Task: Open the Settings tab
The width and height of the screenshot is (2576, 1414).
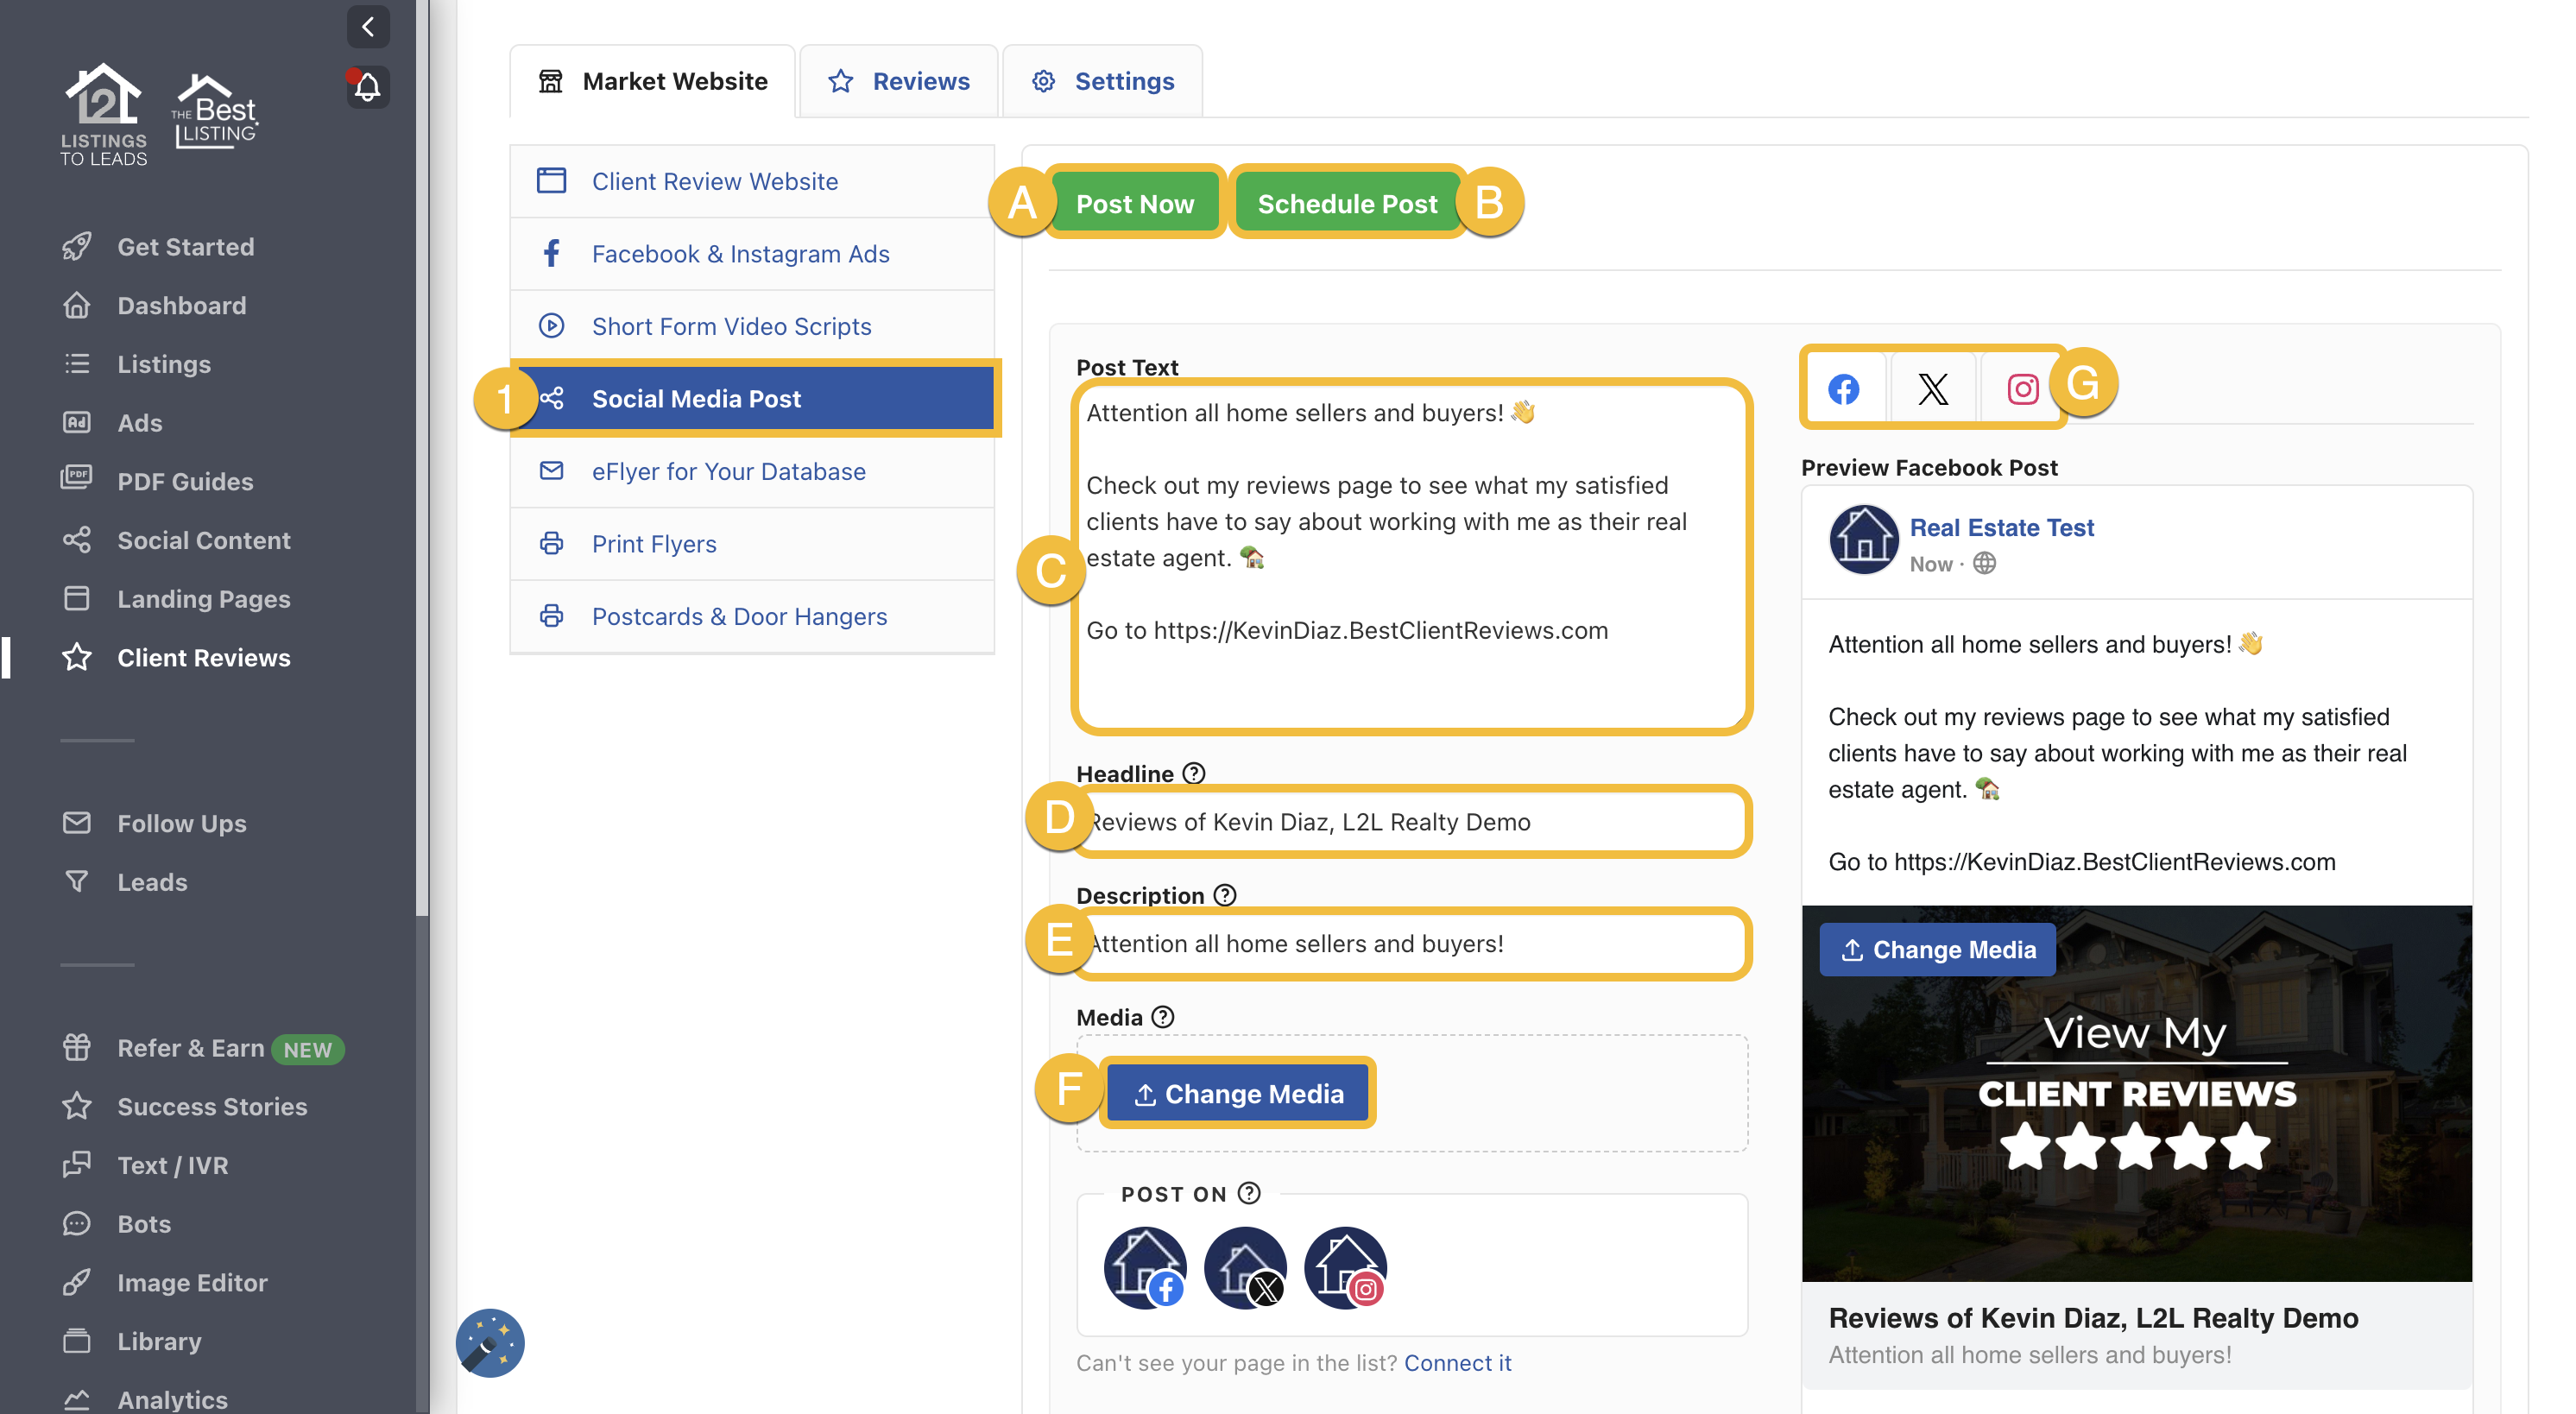Action: pyautogui.click(x=1103, y=81)
